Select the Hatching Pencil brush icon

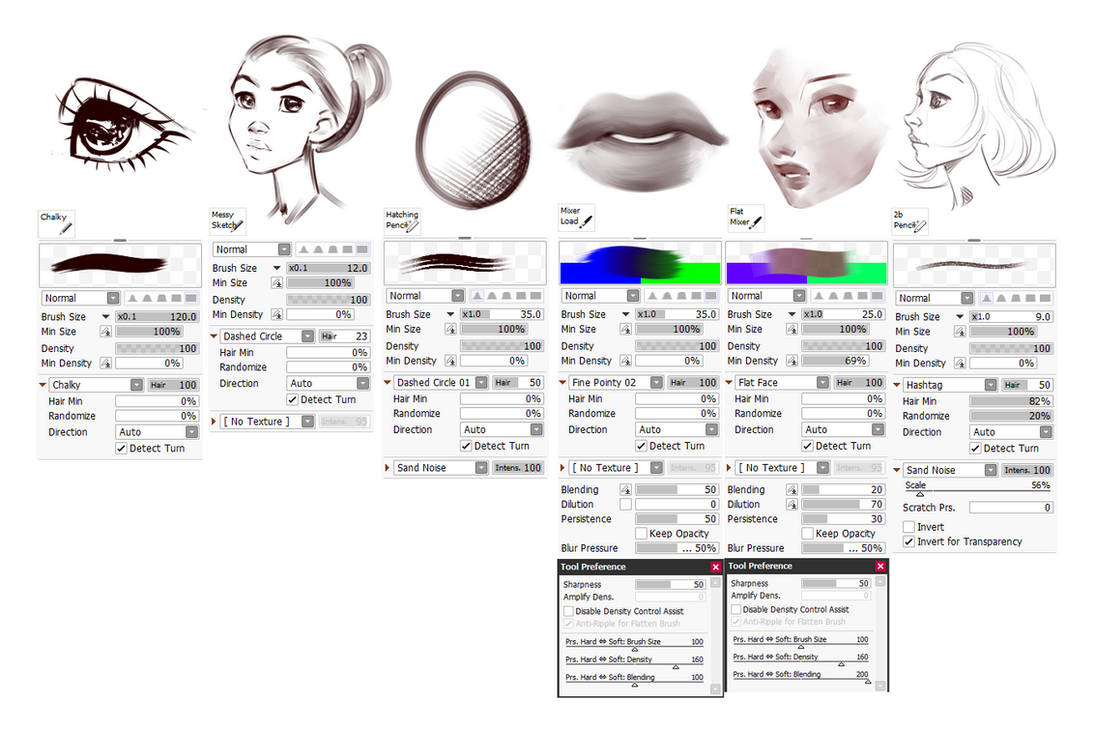click(x=401, y=220)
